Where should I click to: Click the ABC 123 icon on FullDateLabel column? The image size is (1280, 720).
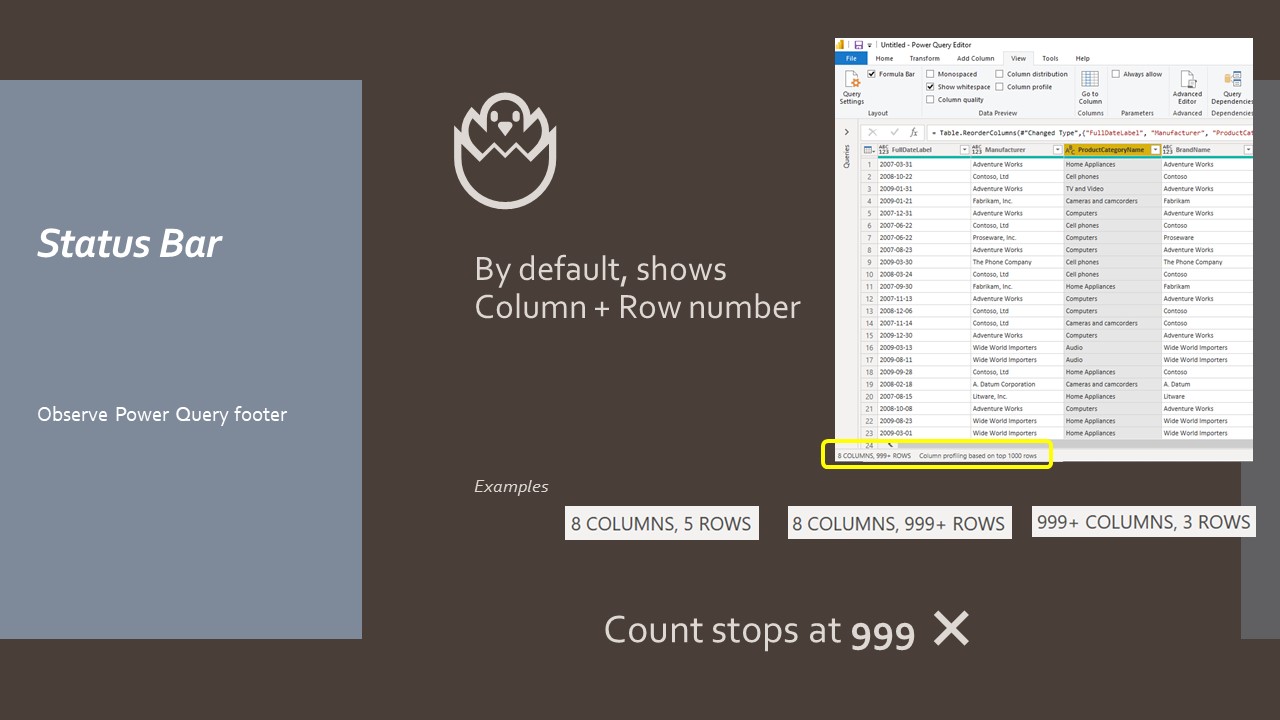point(882,150)
